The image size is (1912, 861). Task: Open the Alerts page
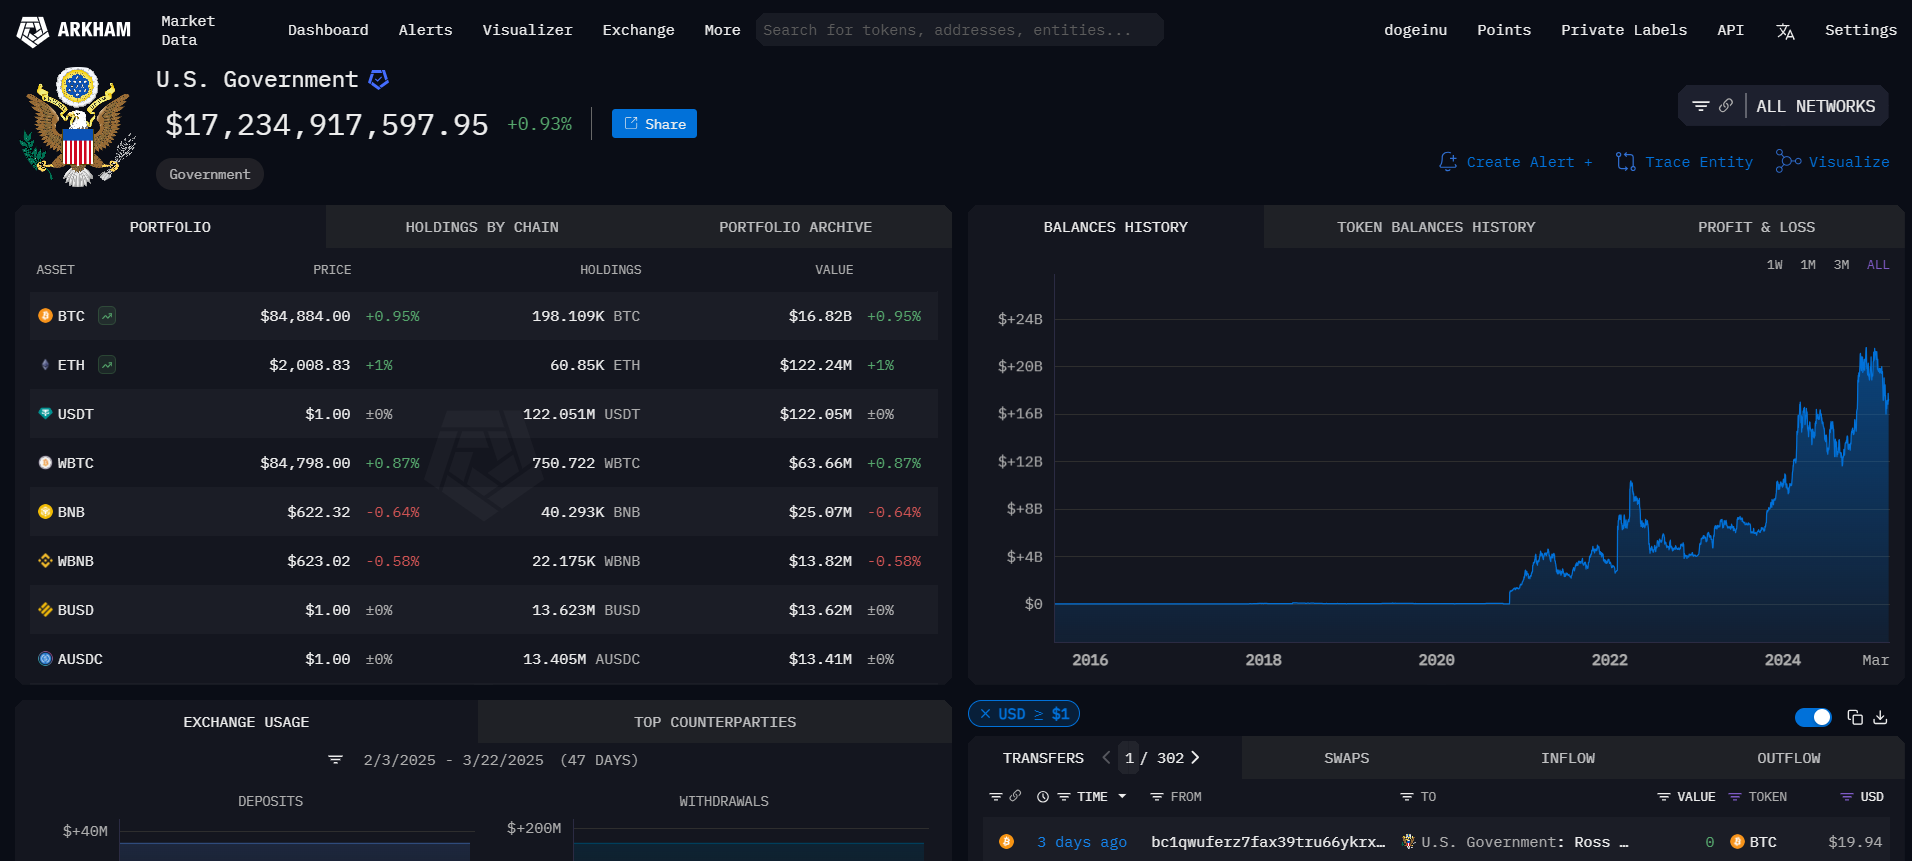pos(425,30)
